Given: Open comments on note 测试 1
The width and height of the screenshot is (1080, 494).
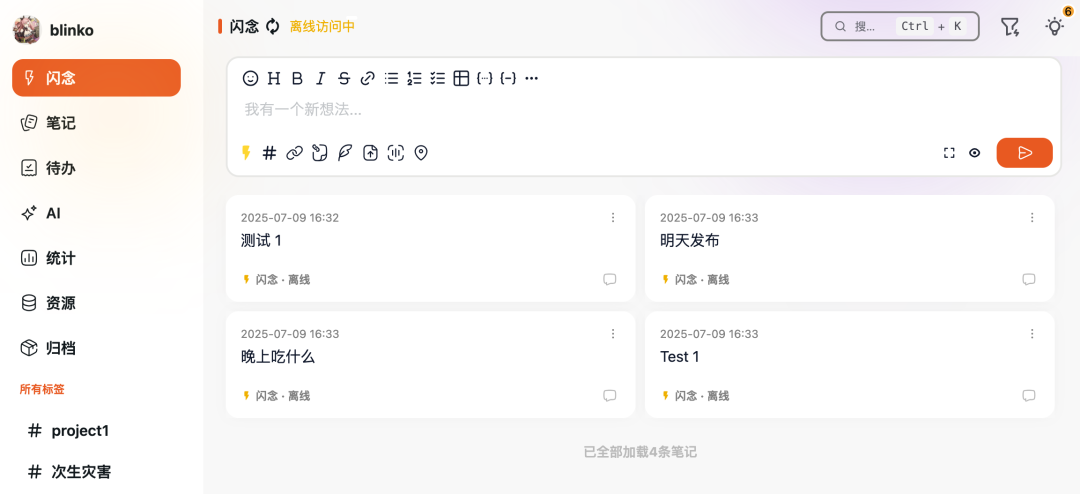Looking at the screenshot, I should point(610,280).
